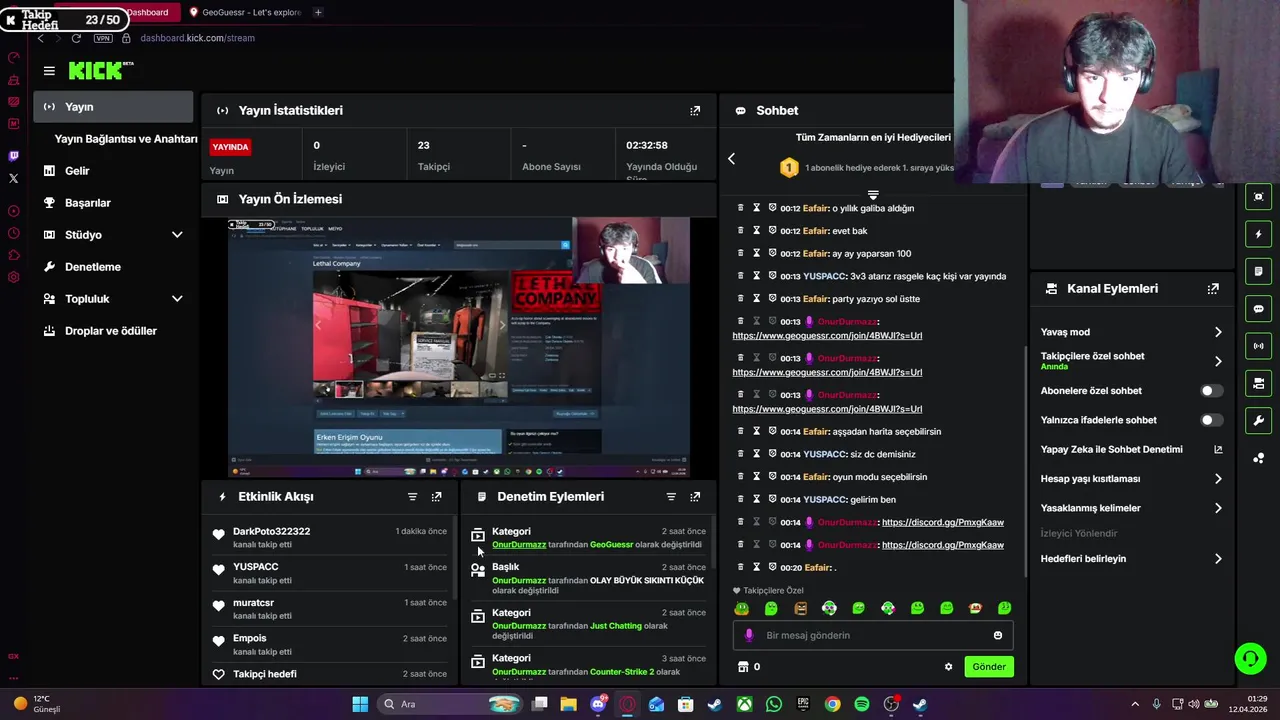Open Takipçilere özel sohbet options chevron
This screenshot has width=1280, height=720.
pos(1218,361)
